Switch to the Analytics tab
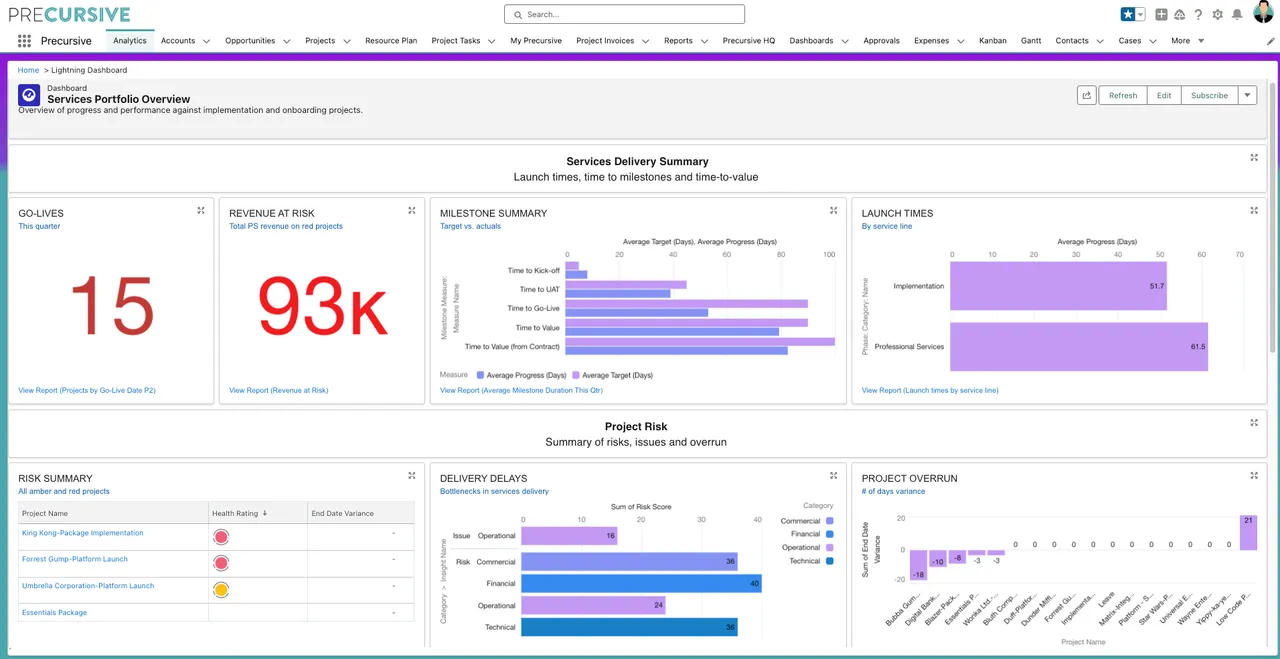Image resolution: width=1280 pixels, height=659 pixels. pos(130,41)
